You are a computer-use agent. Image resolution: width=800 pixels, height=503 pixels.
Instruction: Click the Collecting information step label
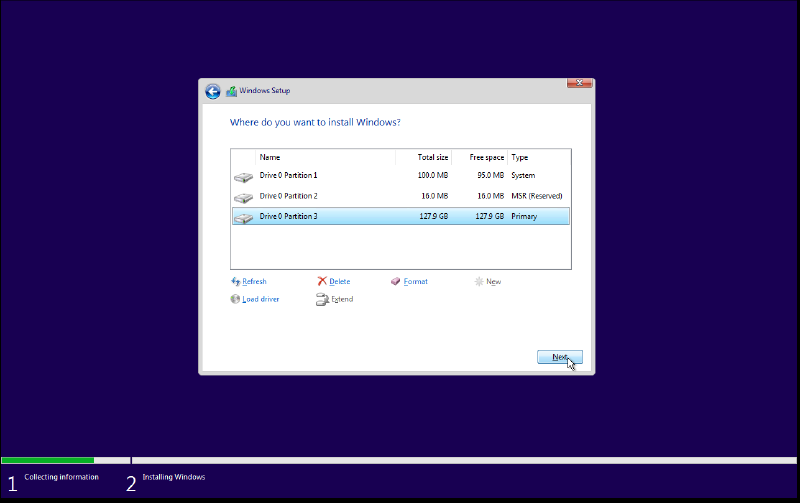pyautogui.click(x=61, y=477)
